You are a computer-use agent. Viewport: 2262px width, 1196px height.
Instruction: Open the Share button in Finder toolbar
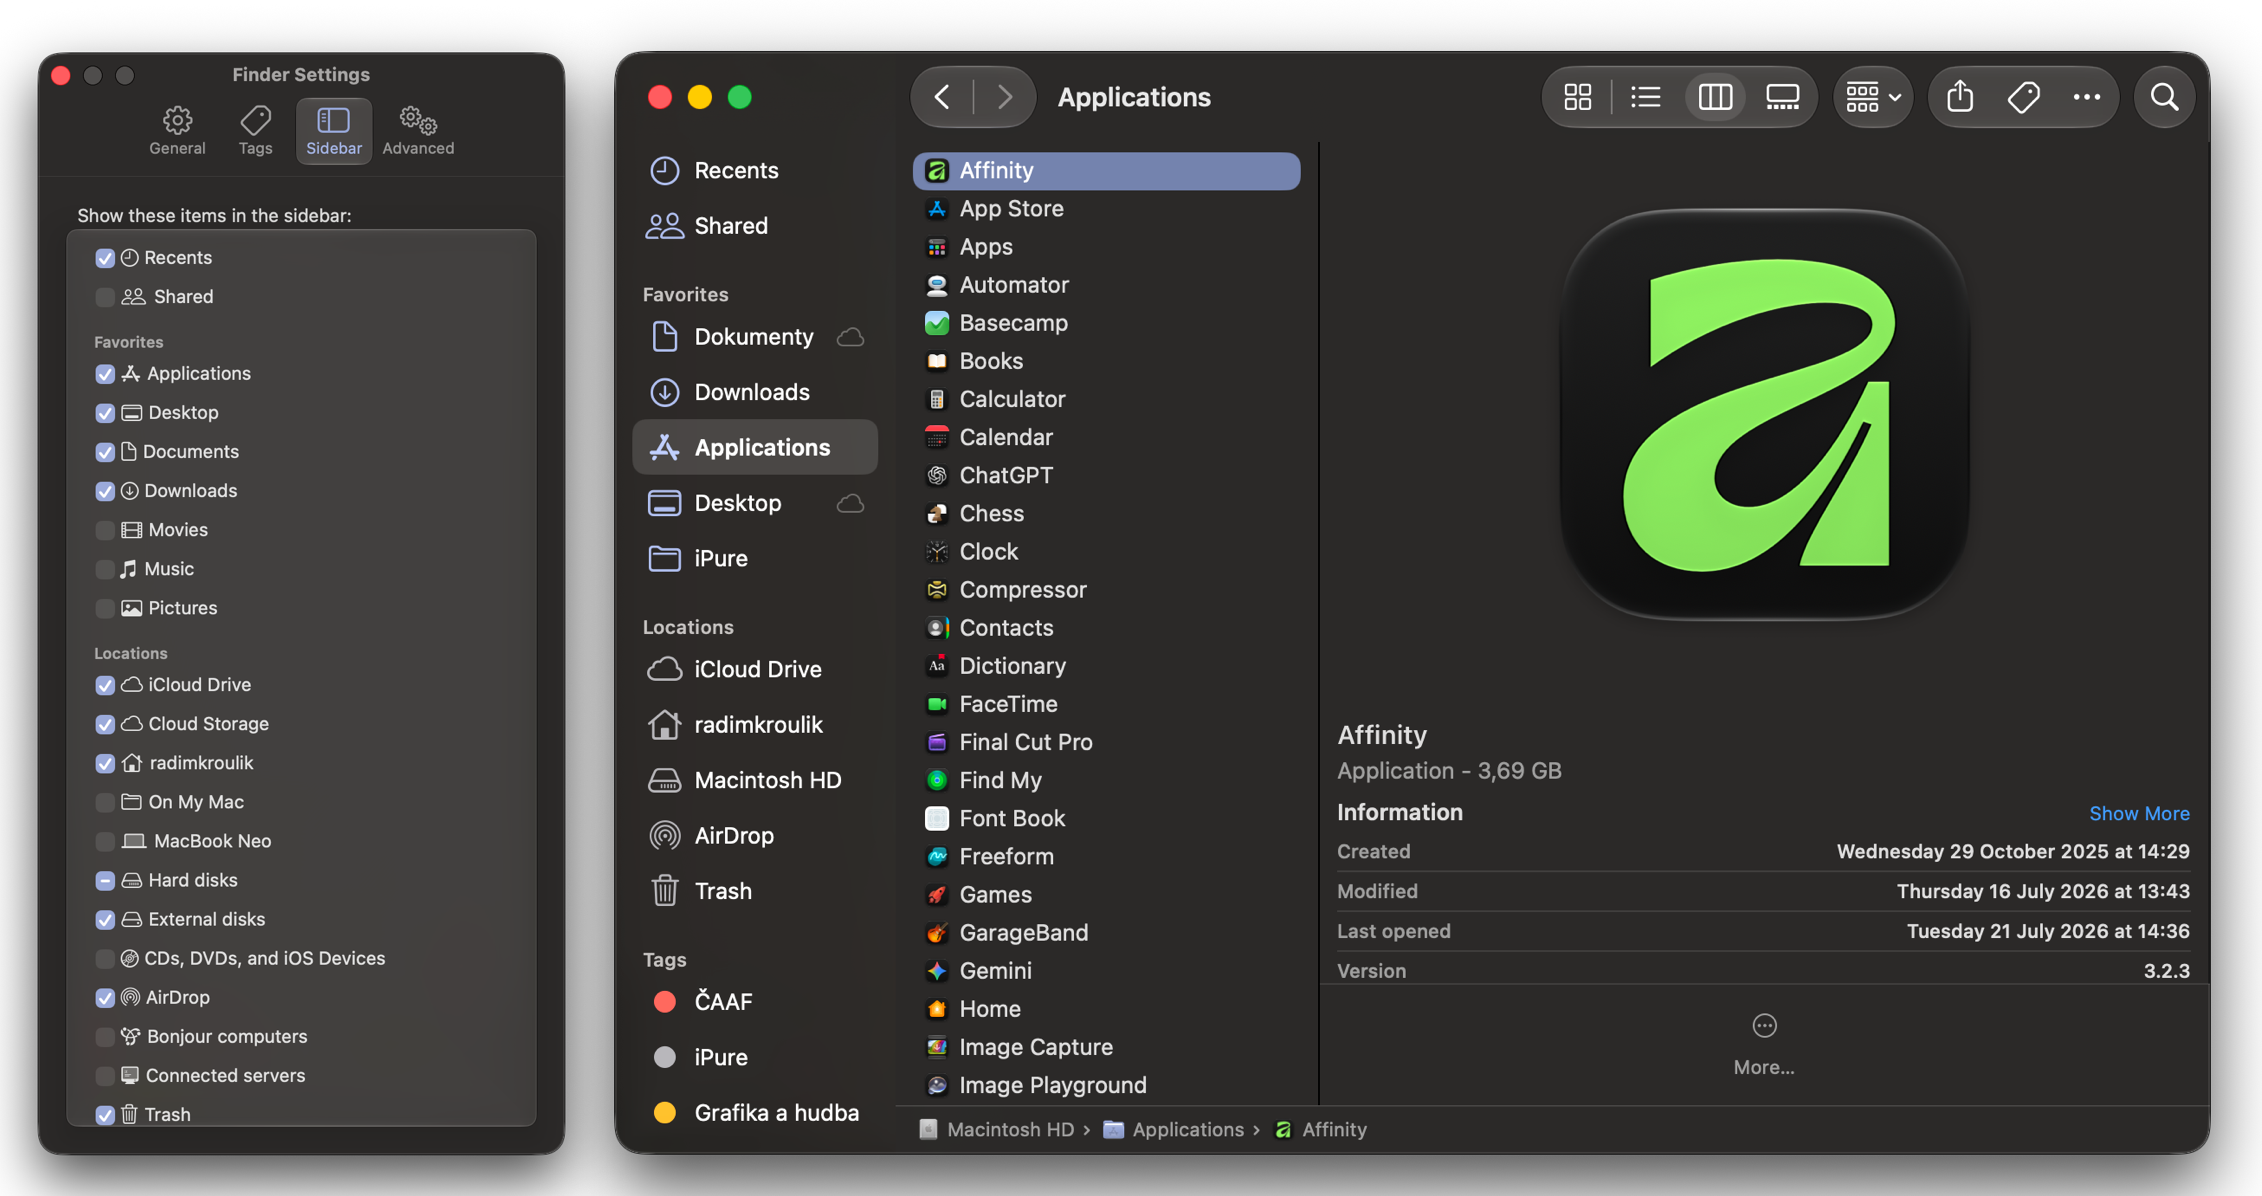click(x=1960, y=97)
